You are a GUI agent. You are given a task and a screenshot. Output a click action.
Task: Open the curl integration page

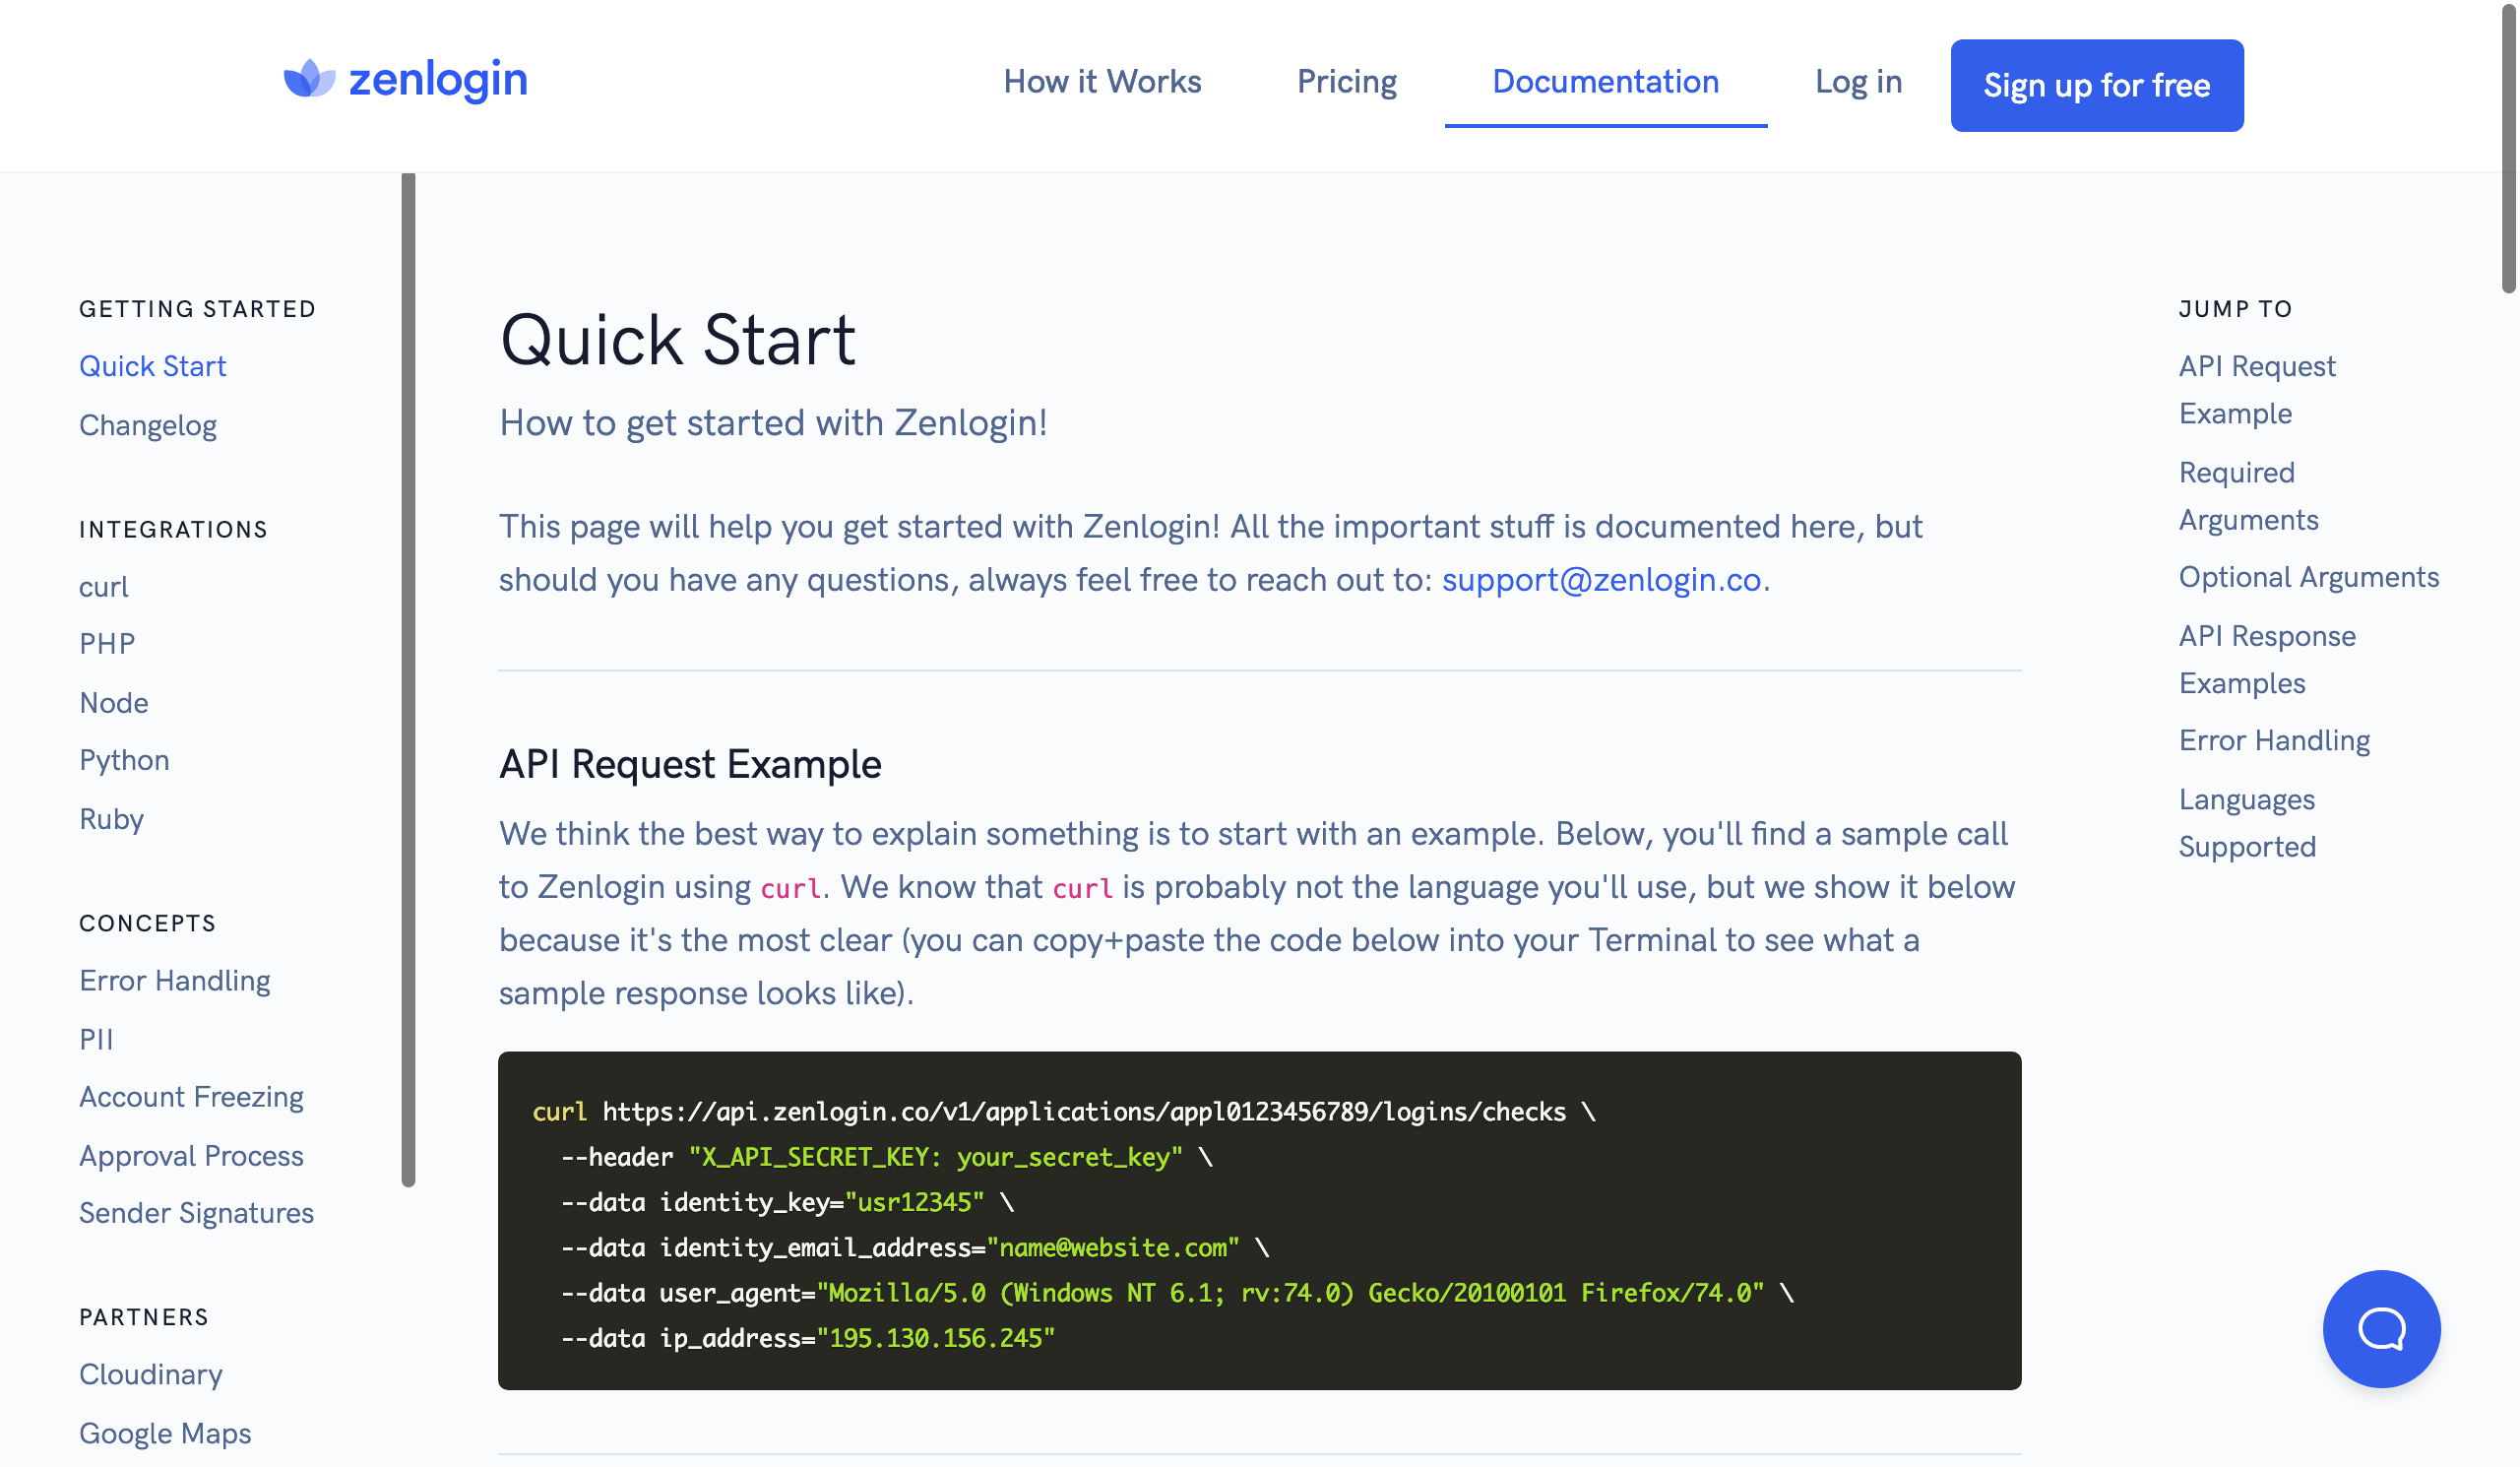tap(104, 586)
